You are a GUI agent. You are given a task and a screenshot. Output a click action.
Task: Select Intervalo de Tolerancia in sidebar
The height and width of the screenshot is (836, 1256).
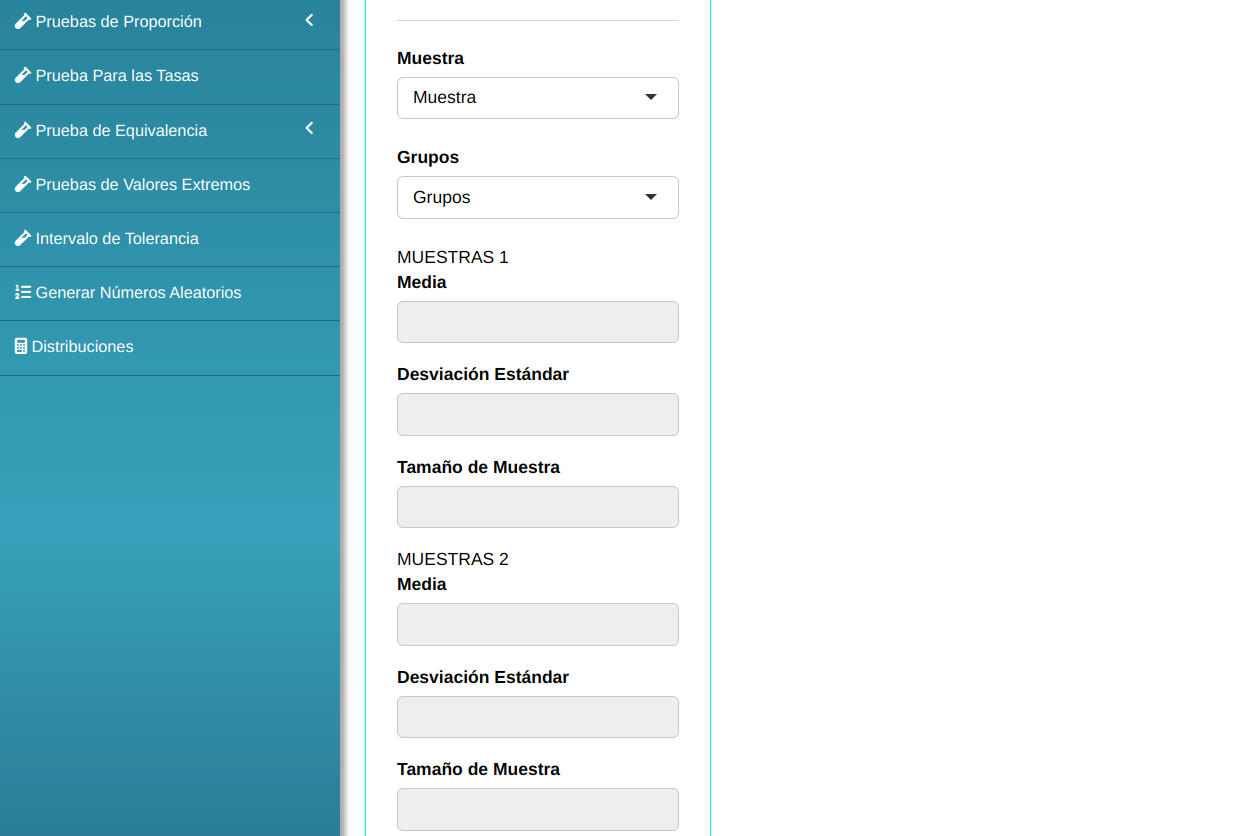(x=117, y=239)
